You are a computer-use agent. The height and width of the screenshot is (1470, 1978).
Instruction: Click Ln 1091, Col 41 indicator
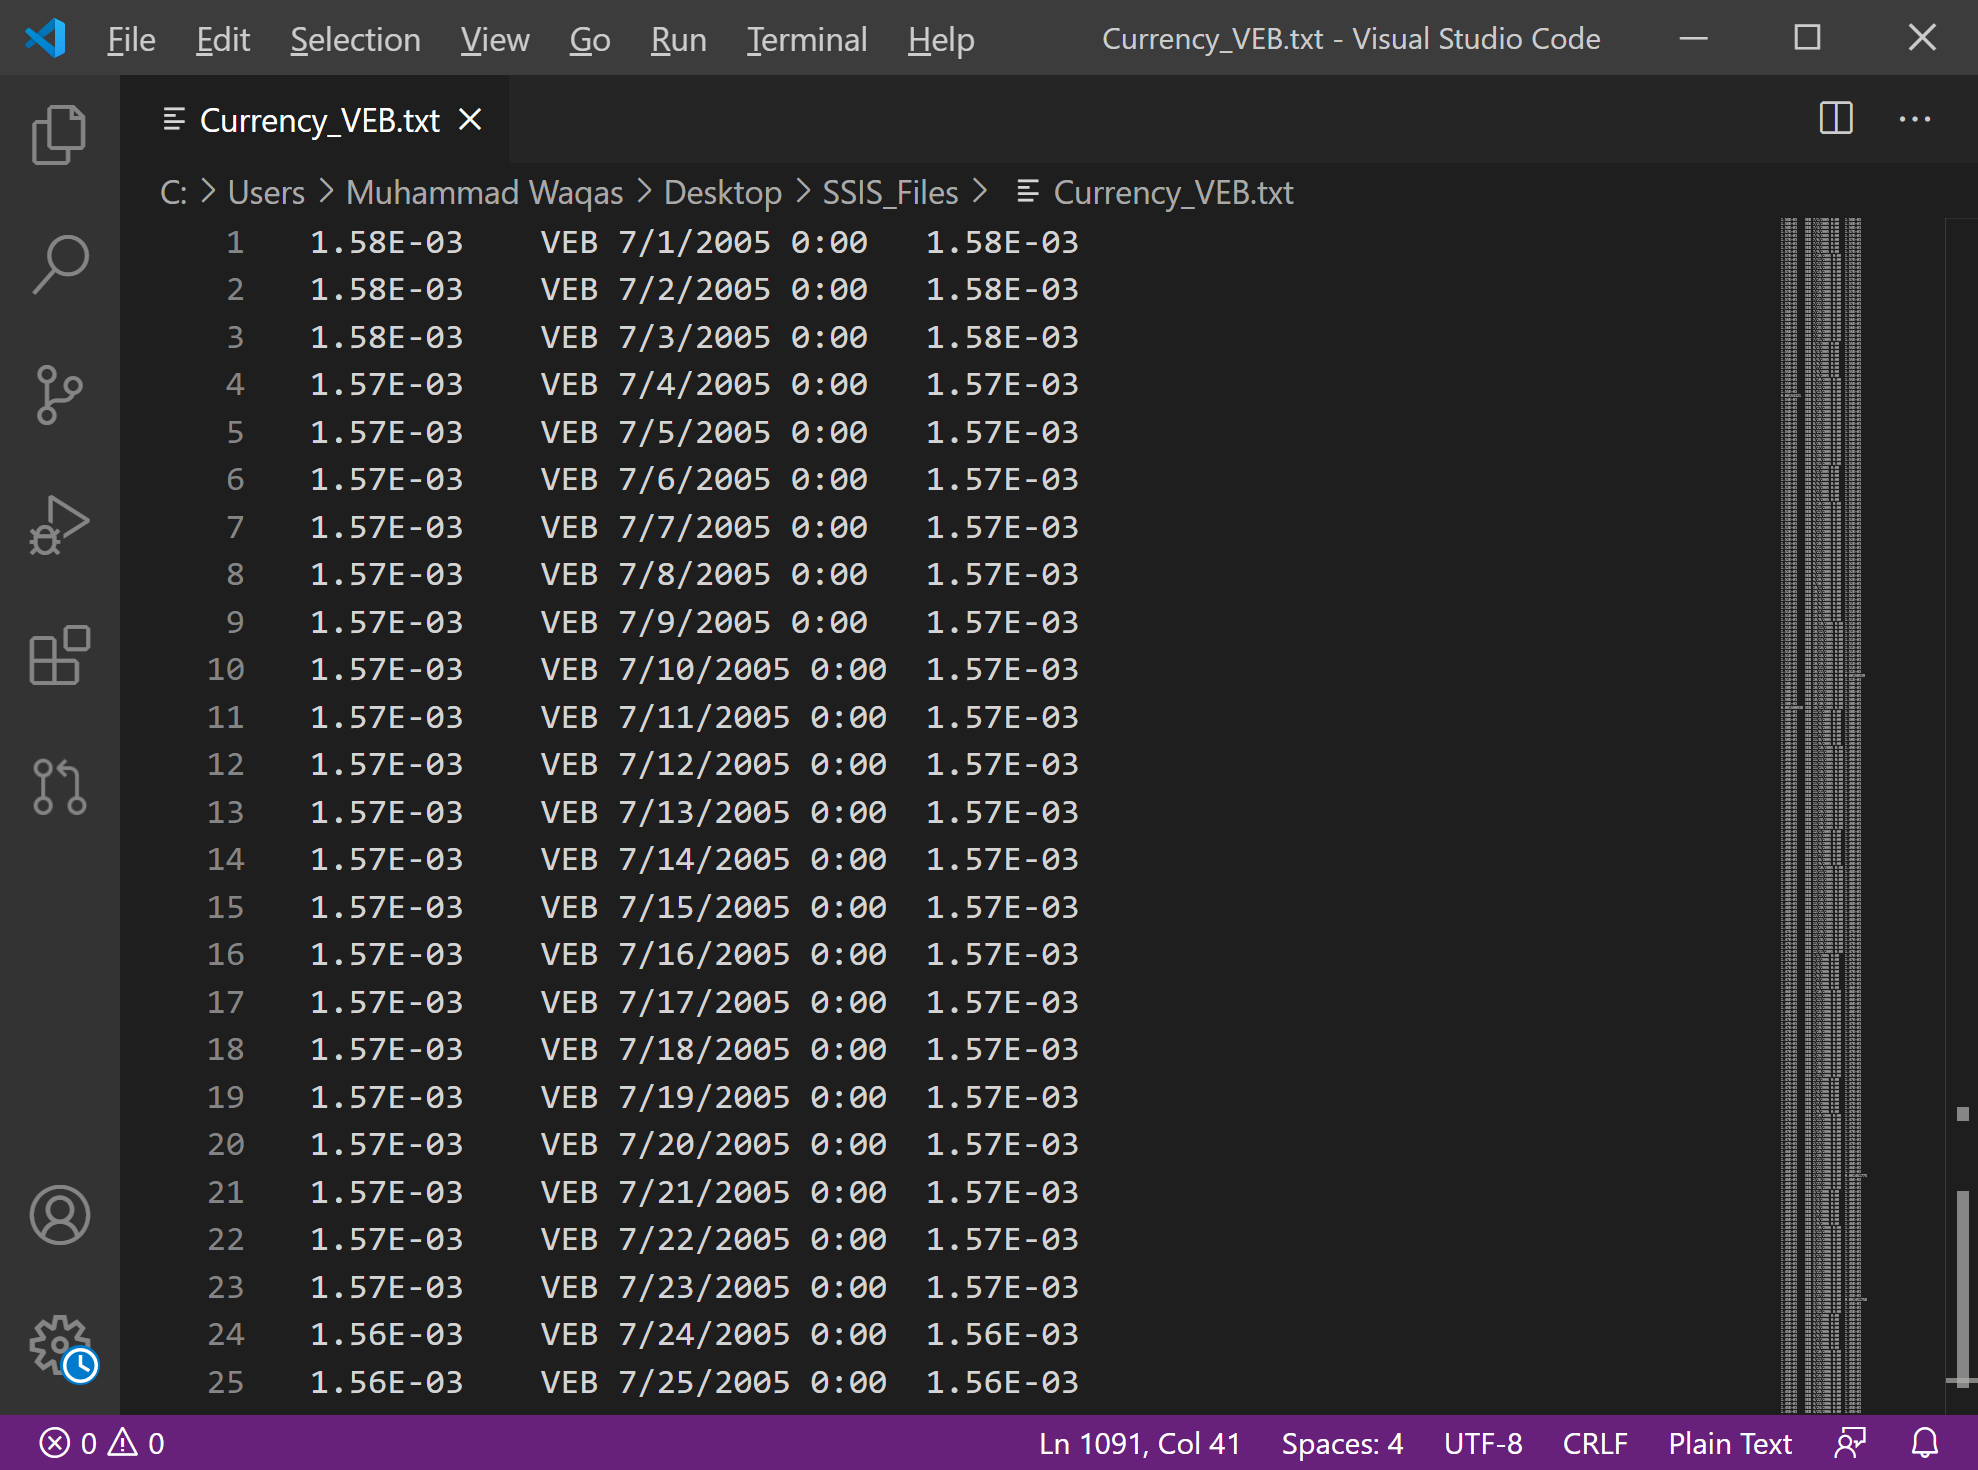point(1139,1443)
